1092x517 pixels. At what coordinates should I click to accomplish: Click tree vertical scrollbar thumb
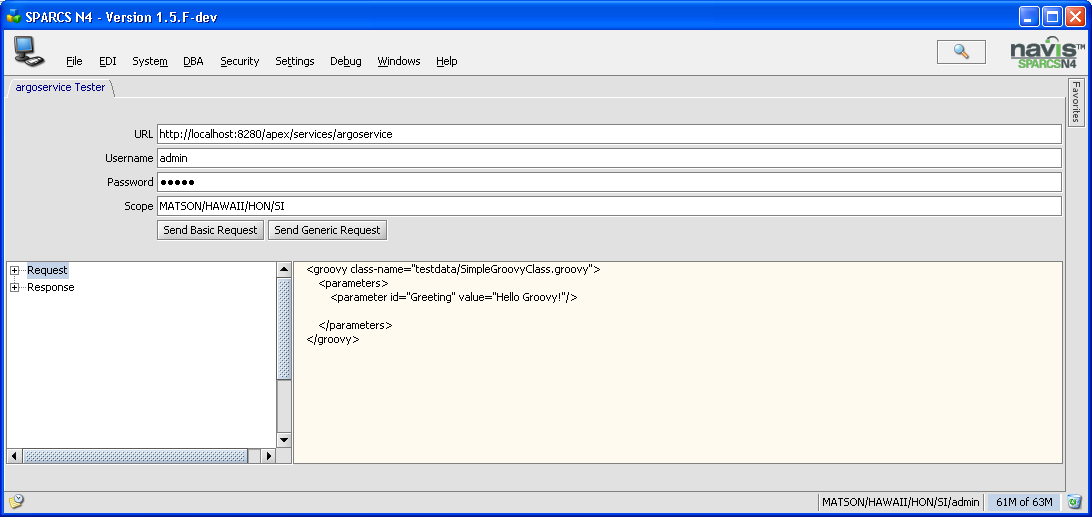pyautogui.click(x=284, y=329)
